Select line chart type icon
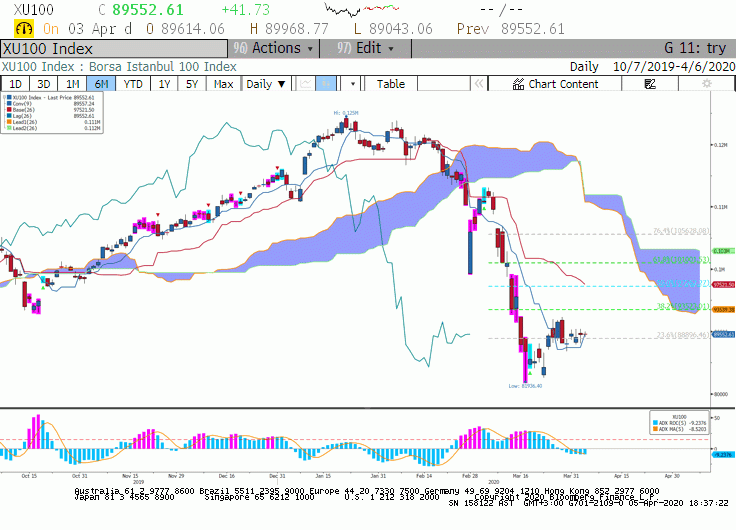736x530 pixels. pos(306,84)
